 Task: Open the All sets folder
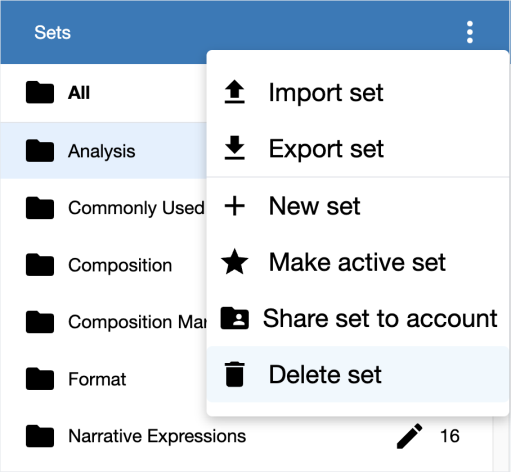point(104,92)
